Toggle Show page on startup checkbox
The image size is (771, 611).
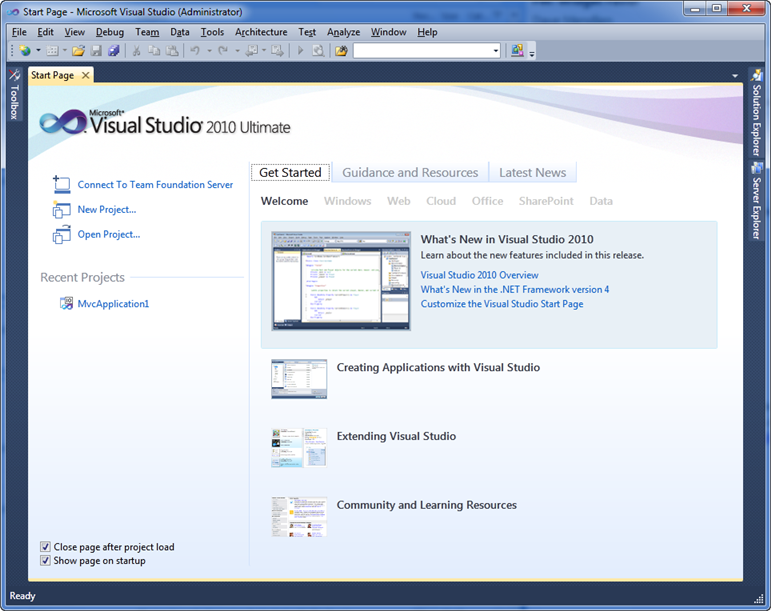[x=45, y=560]
